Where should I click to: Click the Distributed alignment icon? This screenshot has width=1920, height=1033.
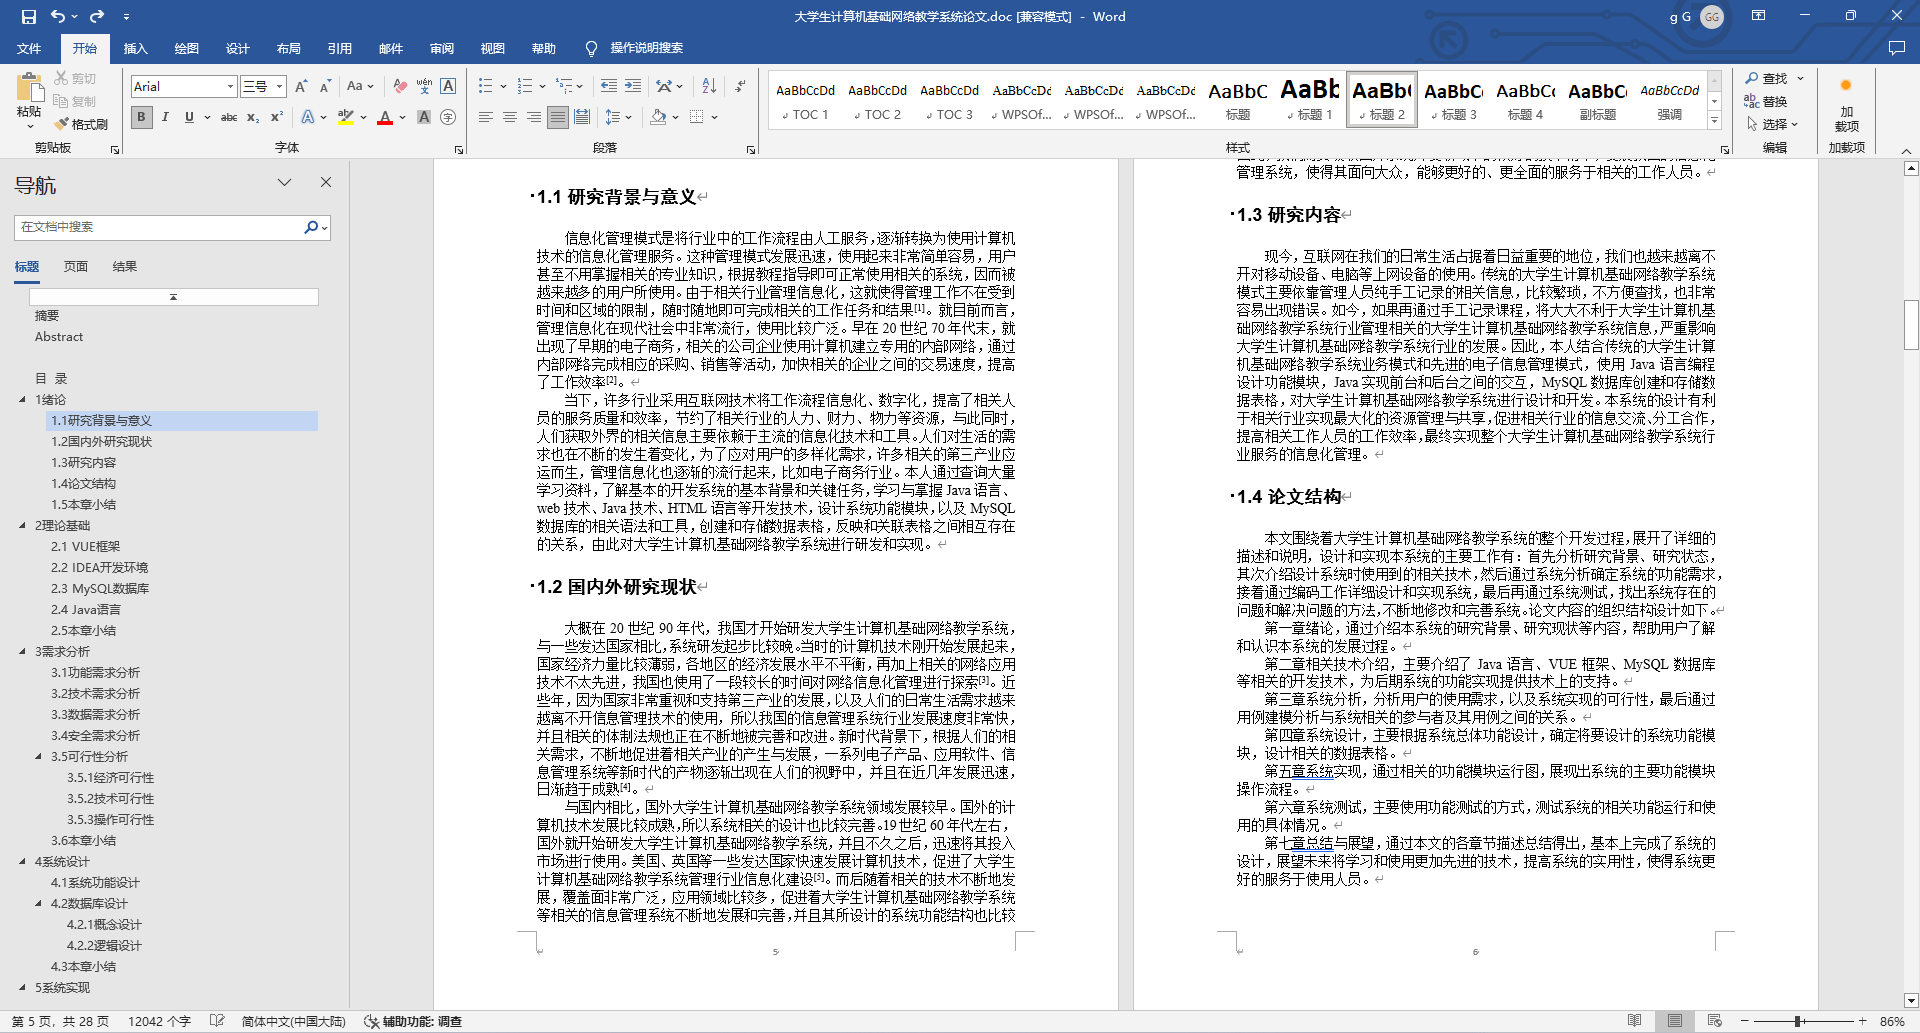[x=582, y=117]
